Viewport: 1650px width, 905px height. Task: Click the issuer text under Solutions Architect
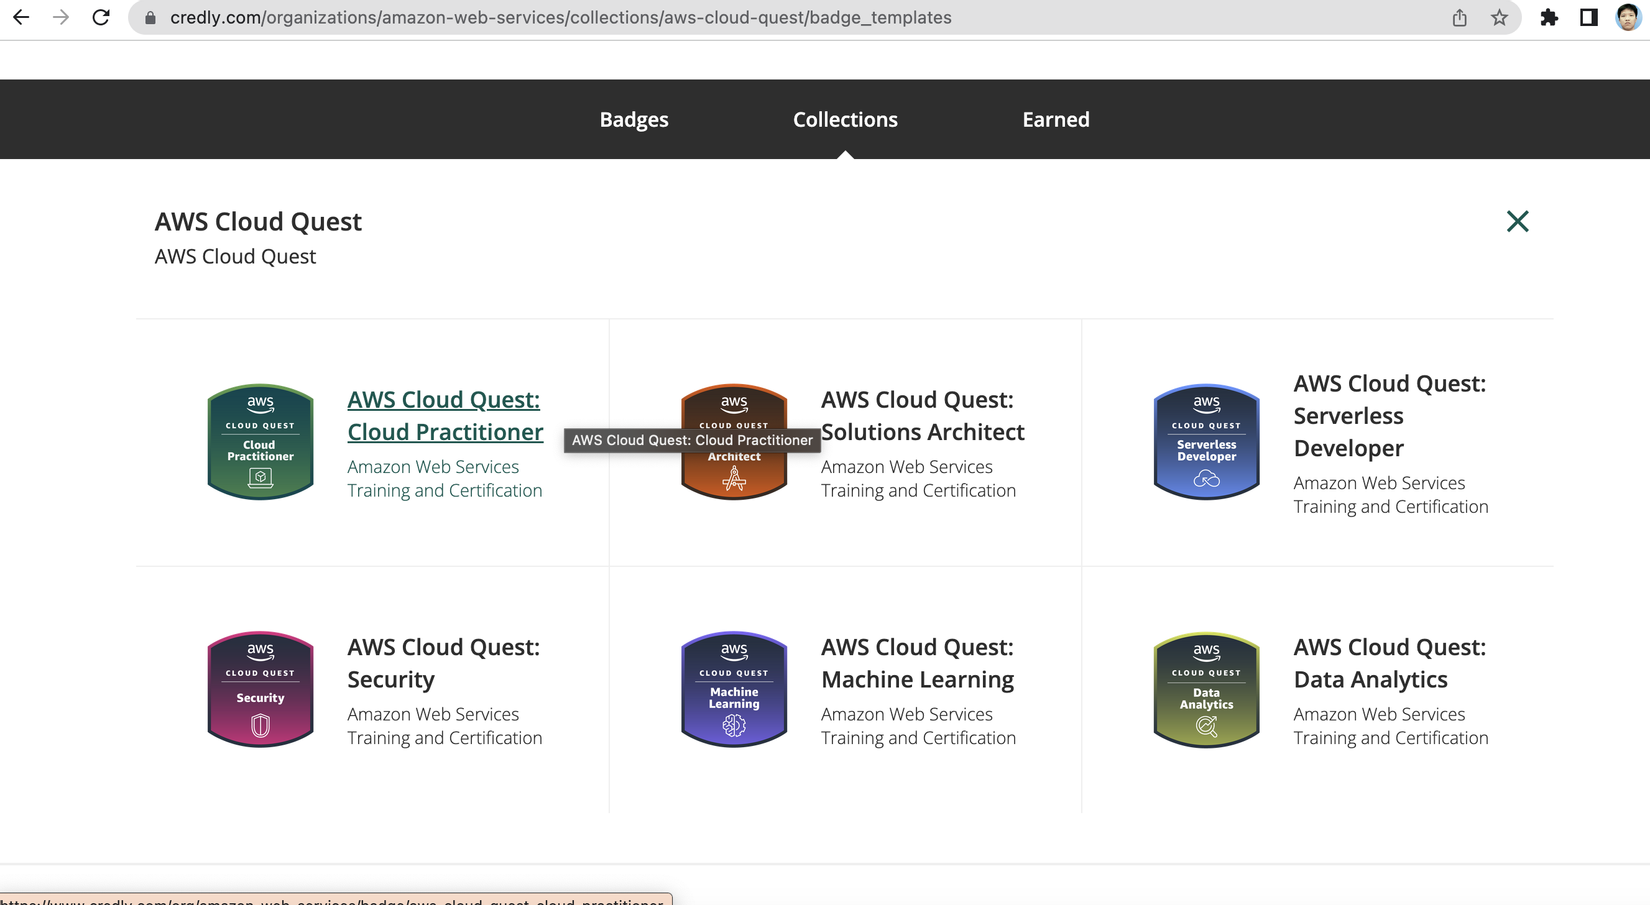[918, 478]
